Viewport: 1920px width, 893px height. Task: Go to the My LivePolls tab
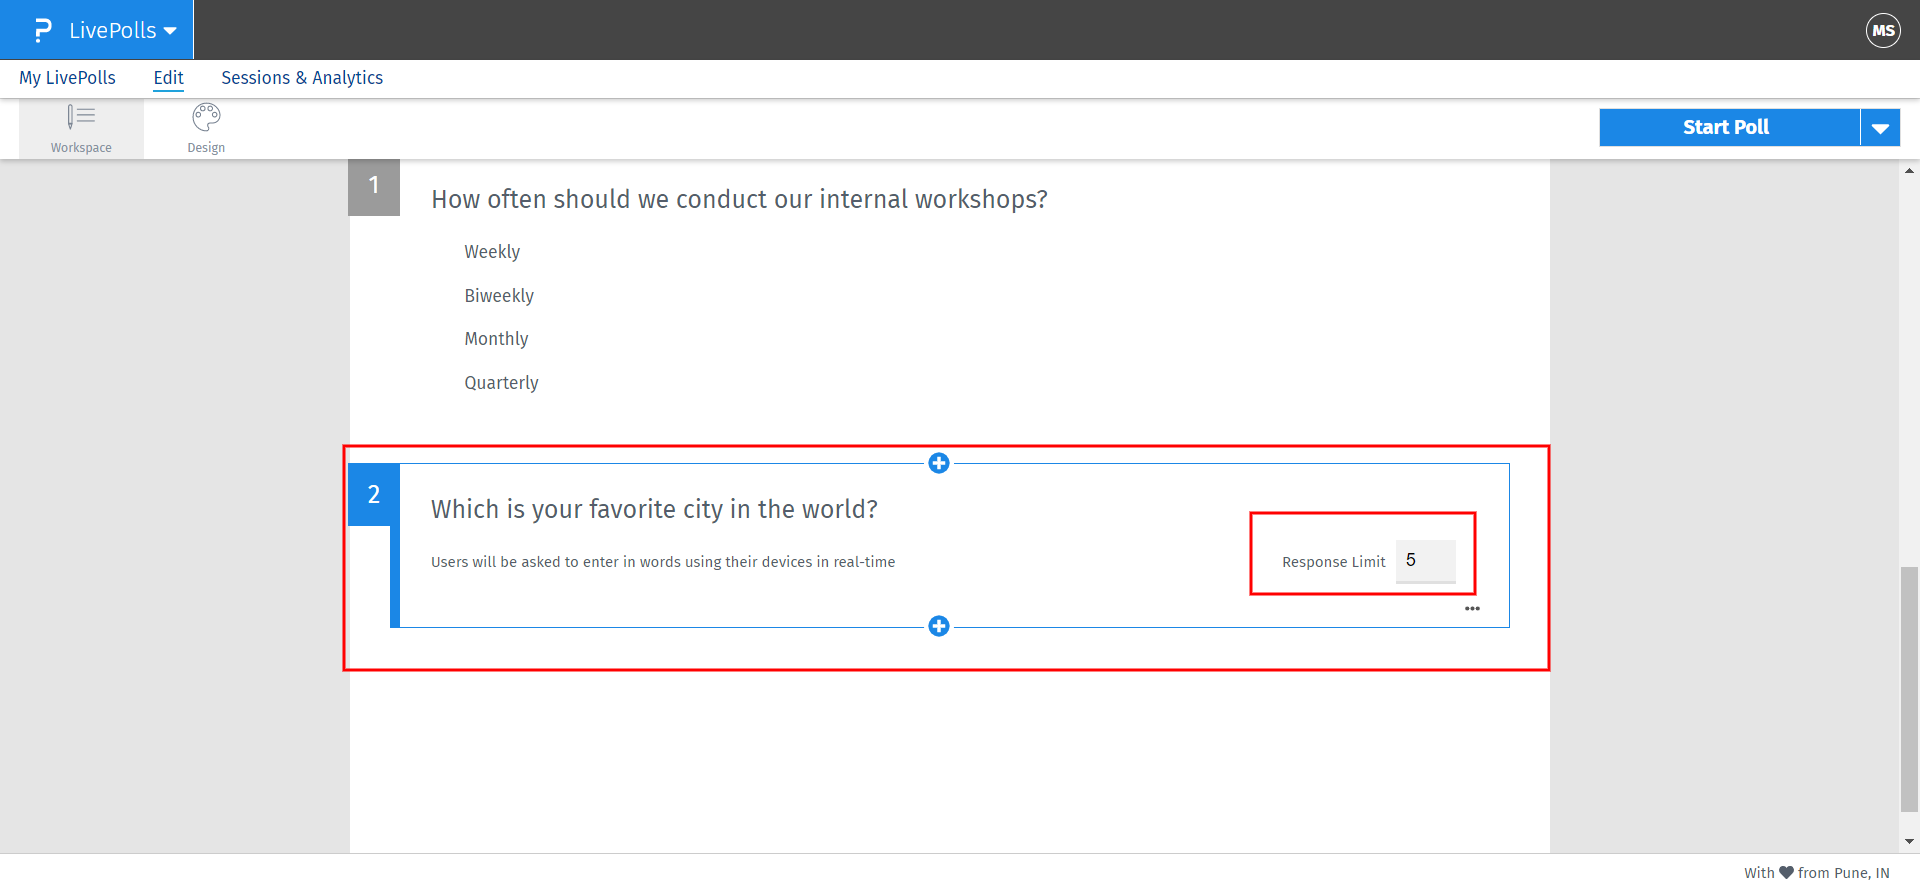point(67,78)
